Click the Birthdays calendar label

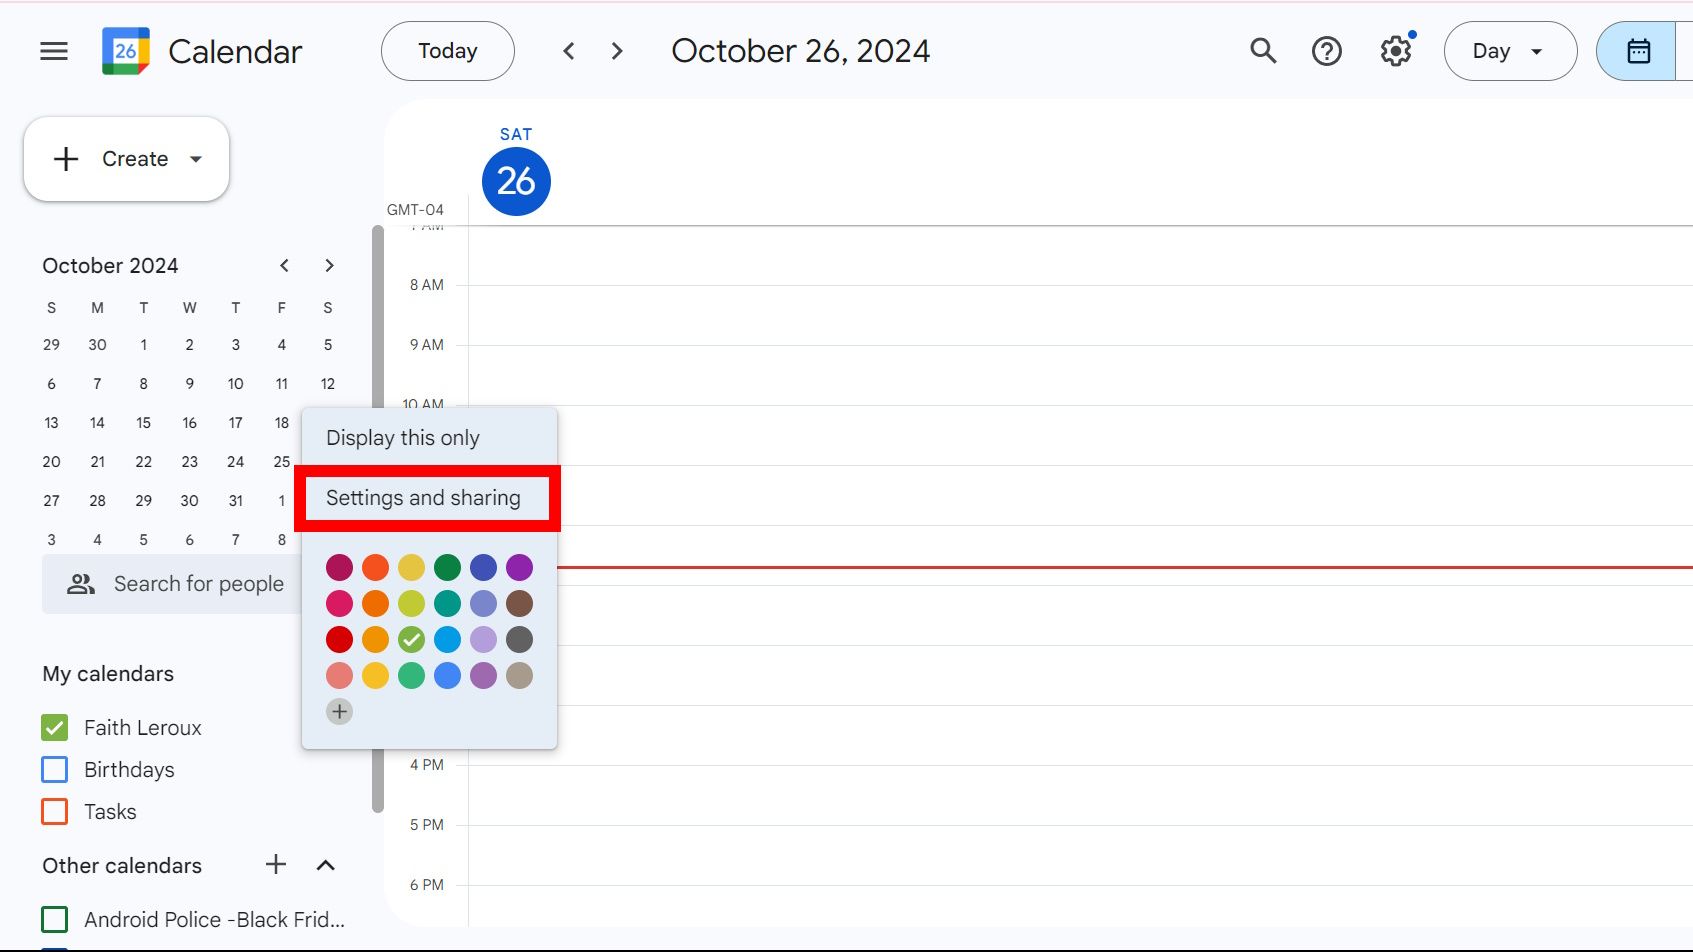[x=129, y=770]
